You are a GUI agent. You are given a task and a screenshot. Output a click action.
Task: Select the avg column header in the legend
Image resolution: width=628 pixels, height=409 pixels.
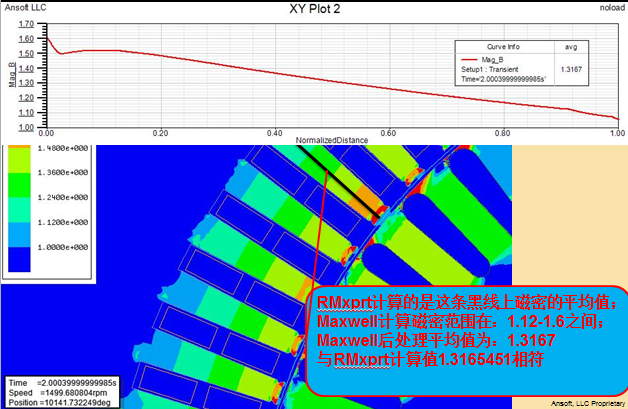pos(571,47)
